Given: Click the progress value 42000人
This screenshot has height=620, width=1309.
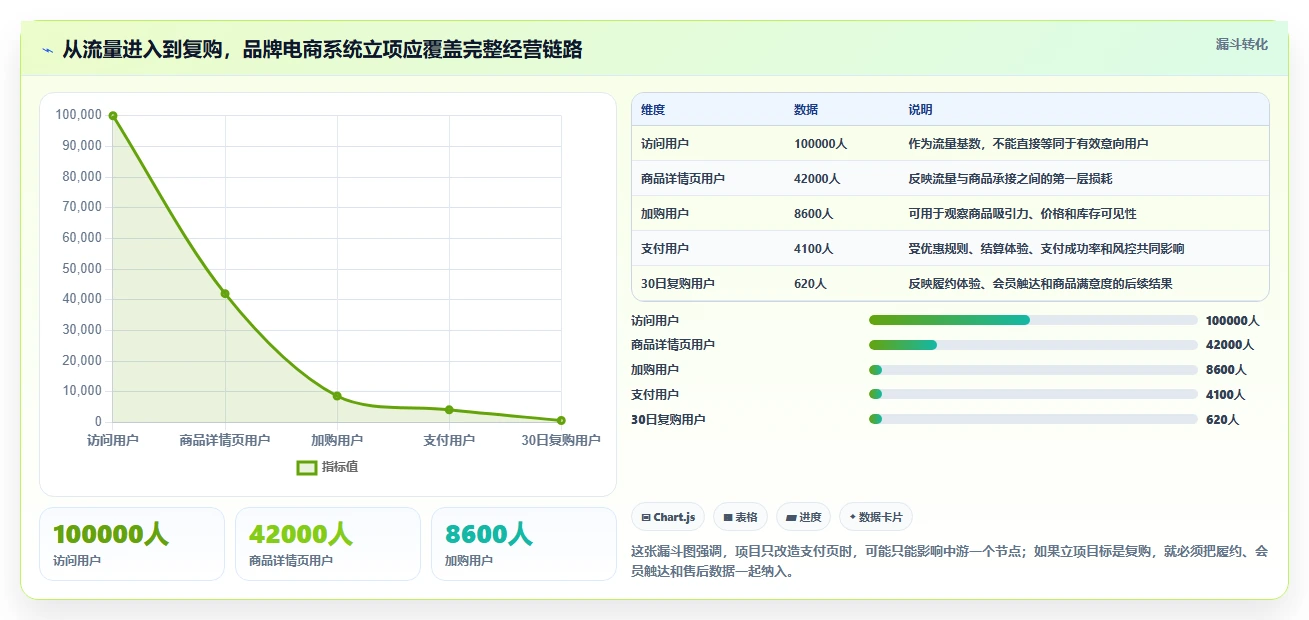Looking at the screenshot, I should point(1230,345).
